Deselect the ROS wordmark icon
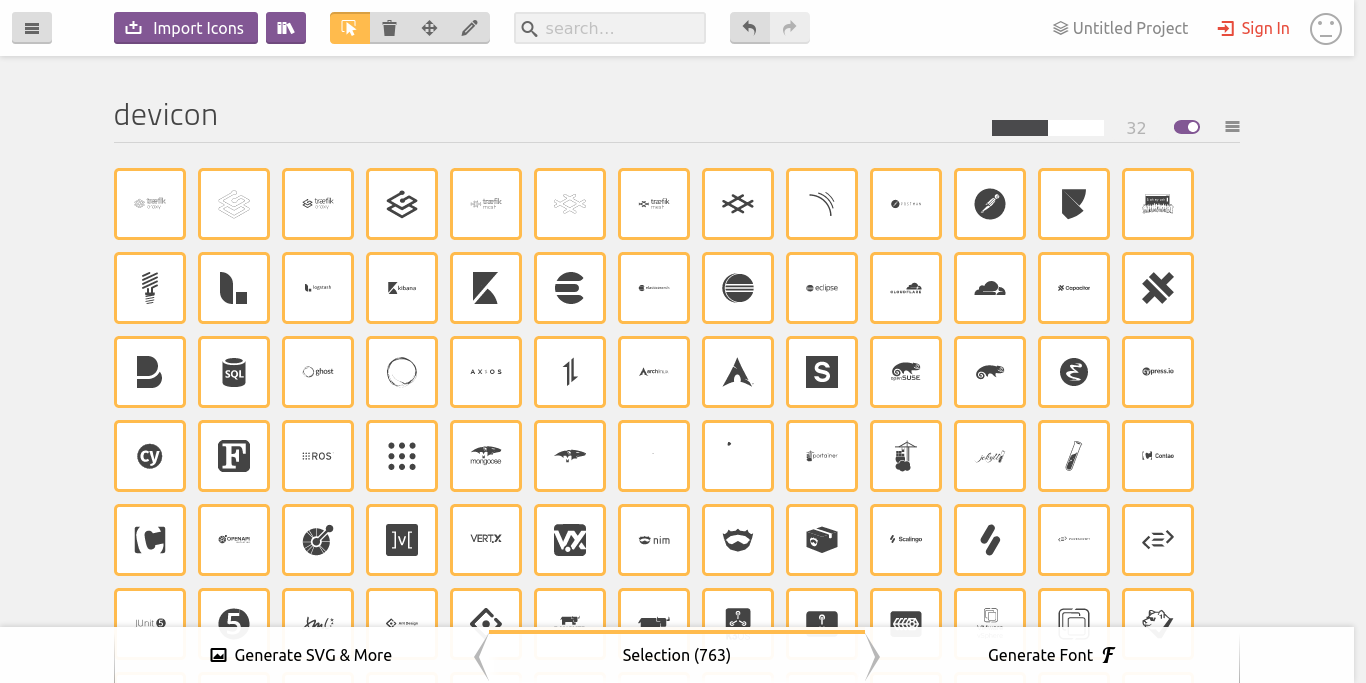The image size is (1366, 683). (318, 456)
